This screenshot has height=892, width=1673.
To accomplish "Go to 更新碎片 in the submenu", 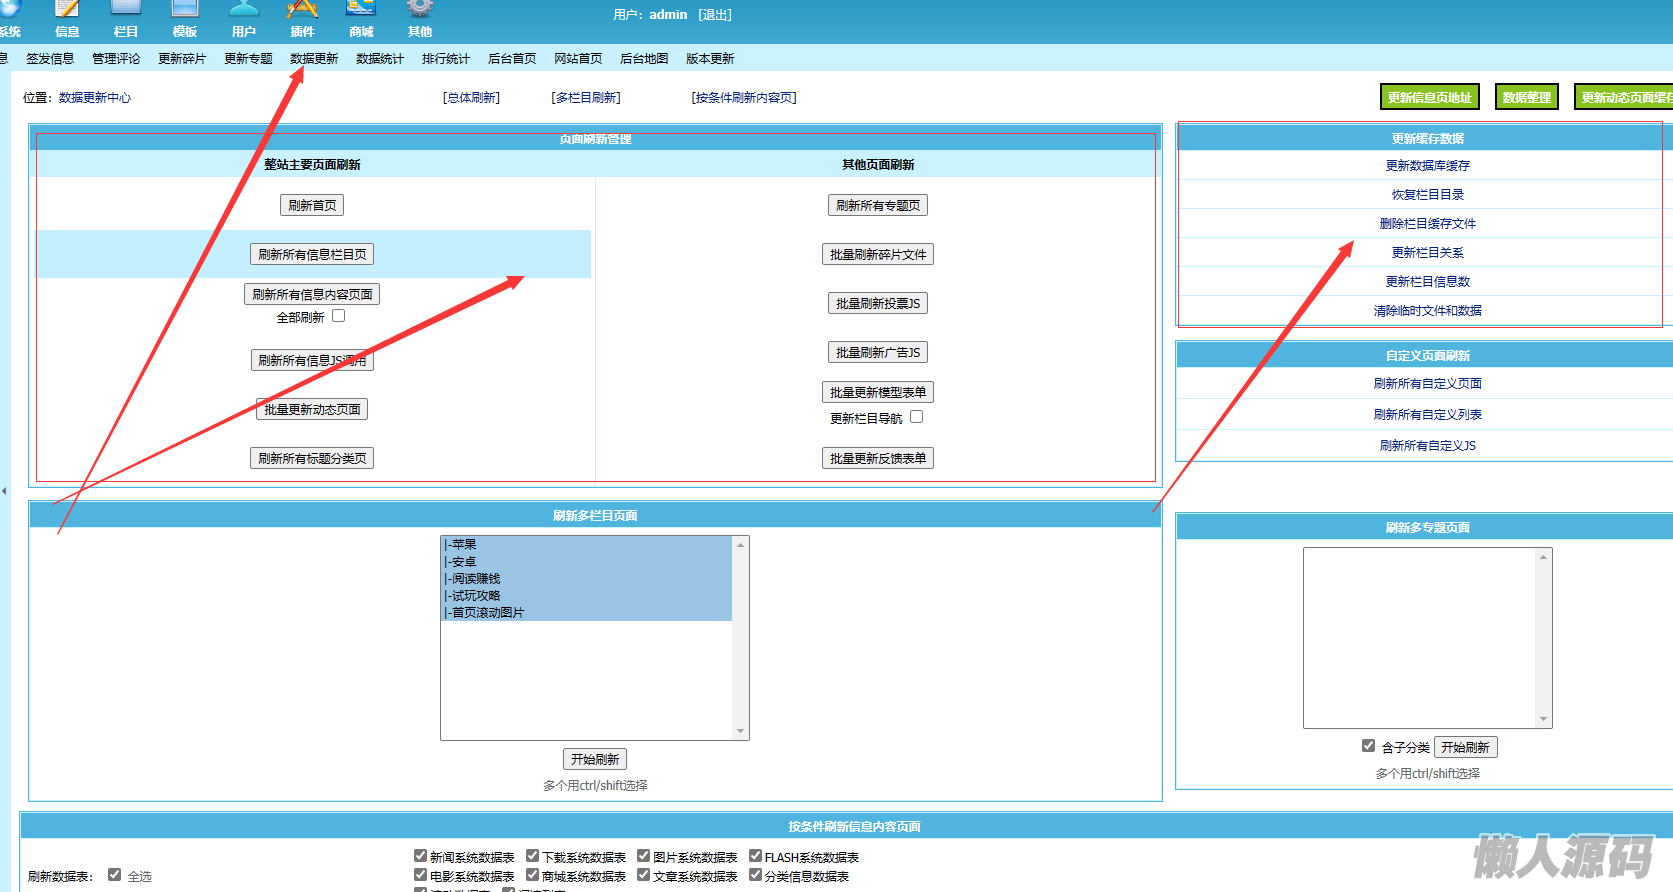I will [x=182, y=59].
